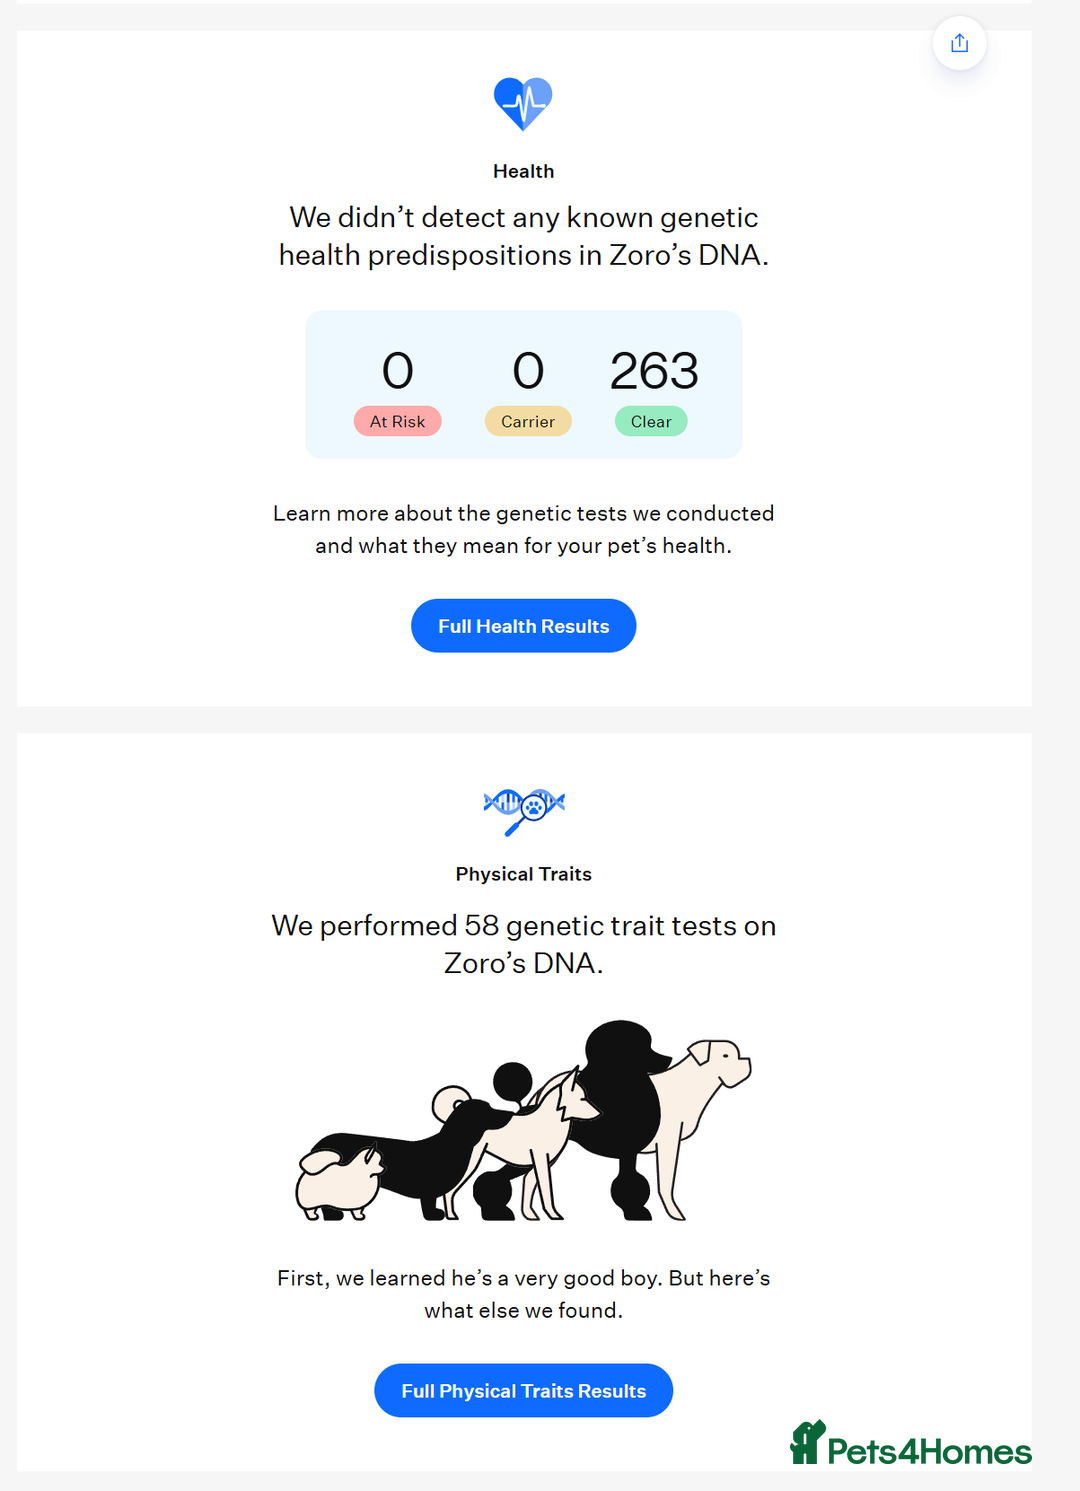This screenshot has width=1080, height=1491.
Task: Click the Pets4Homes logo
Action: coord(911,1445)
